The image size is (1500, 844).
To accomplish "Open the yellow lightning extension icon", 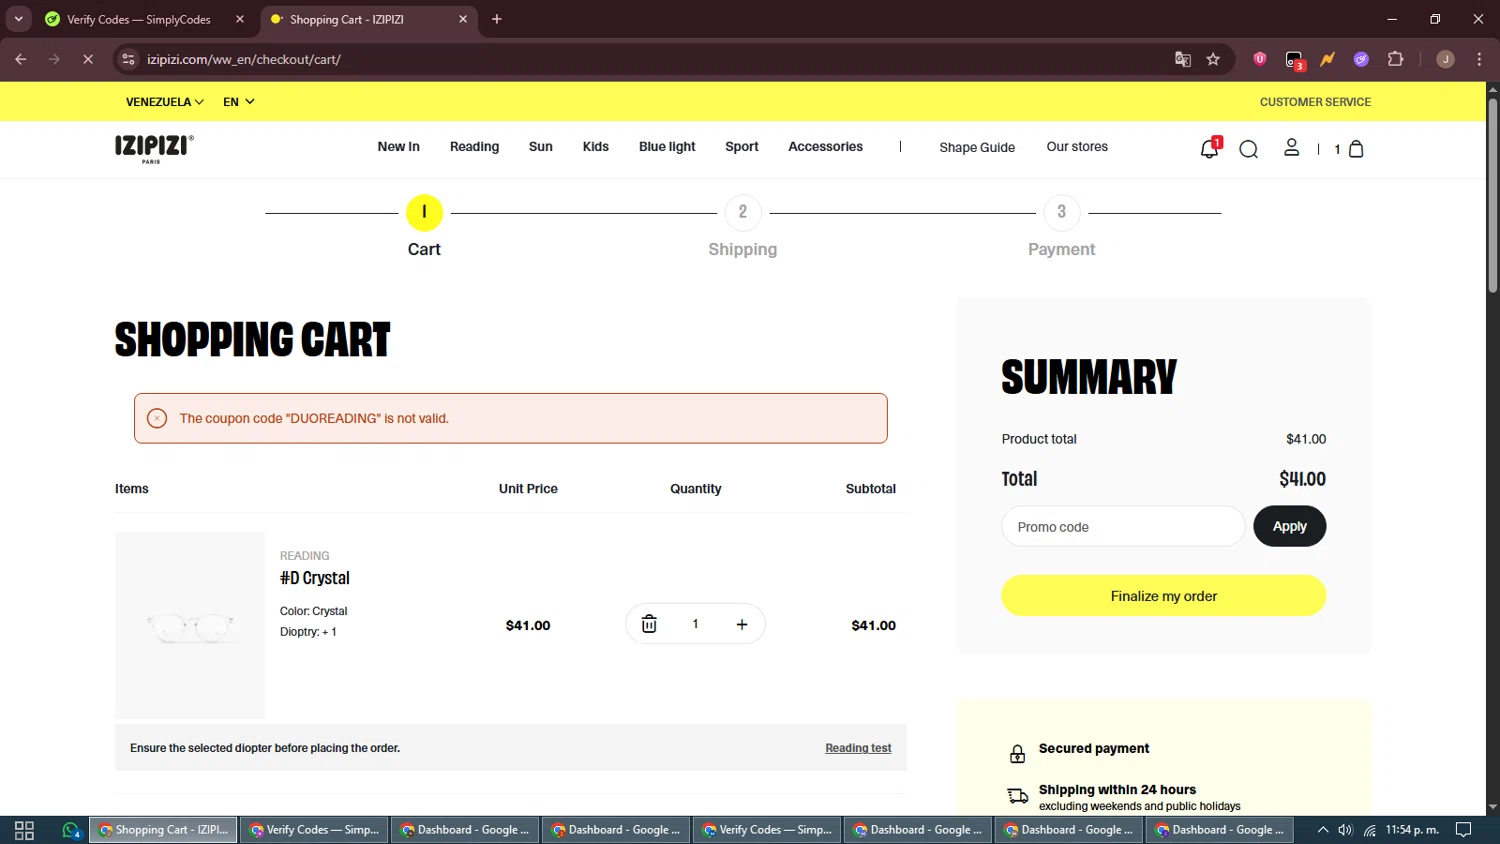I will coord(1327,60).
